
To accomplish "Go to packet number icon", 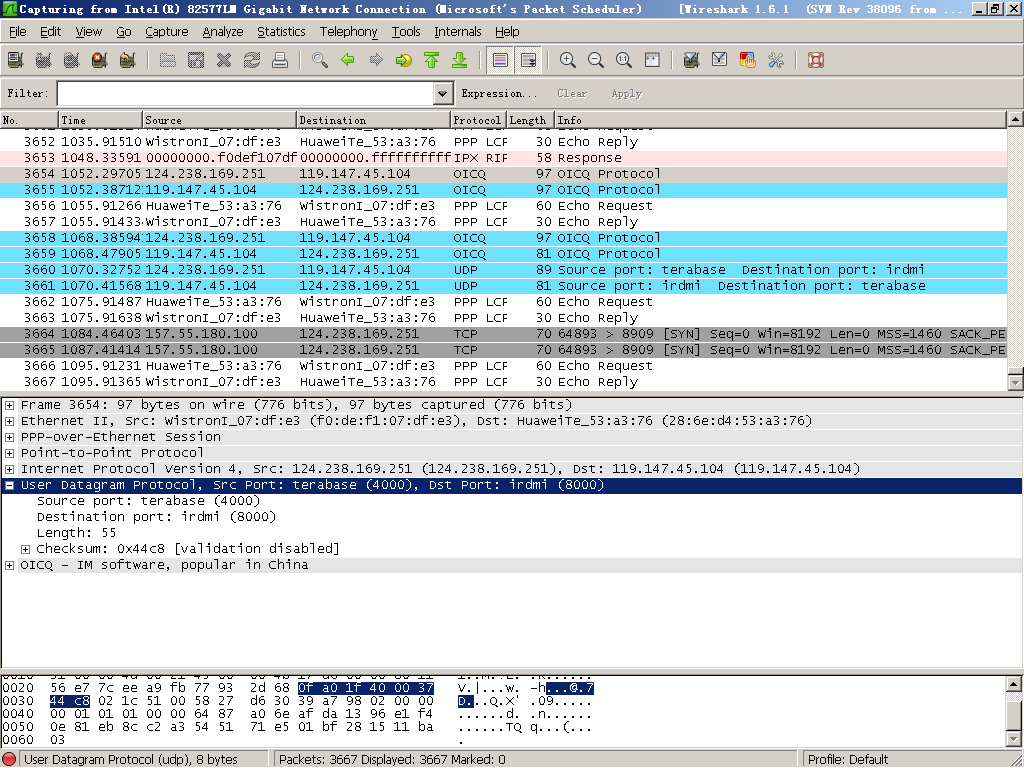I will [404, 60].
